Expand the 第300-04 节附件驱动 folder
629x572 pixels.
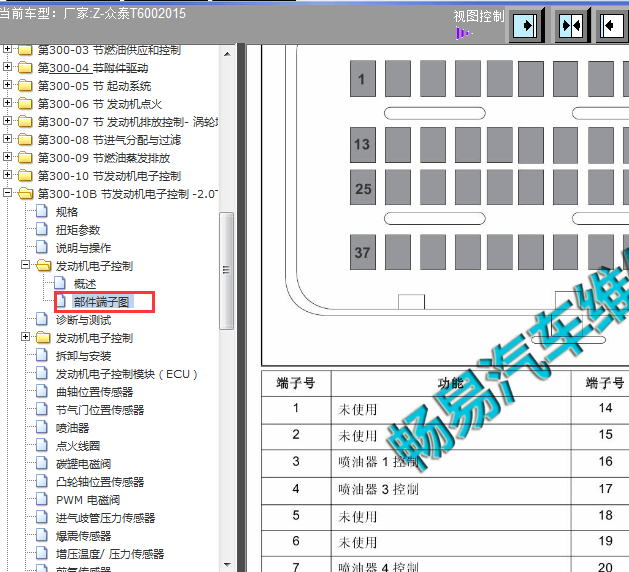pos(7,67)
